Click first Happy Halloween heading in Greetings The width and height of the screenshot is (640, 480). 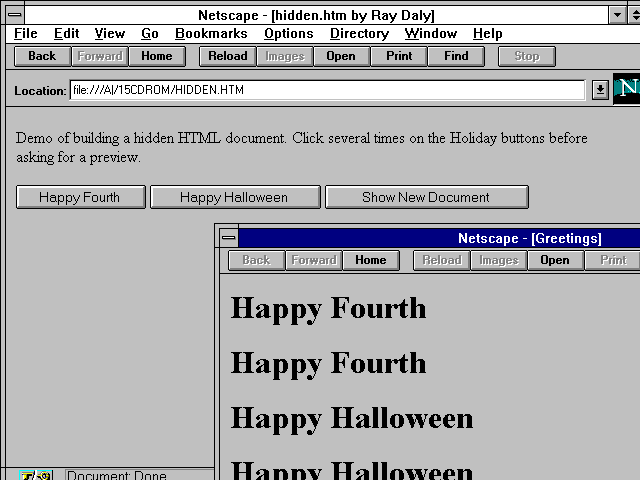coord(352,419)
